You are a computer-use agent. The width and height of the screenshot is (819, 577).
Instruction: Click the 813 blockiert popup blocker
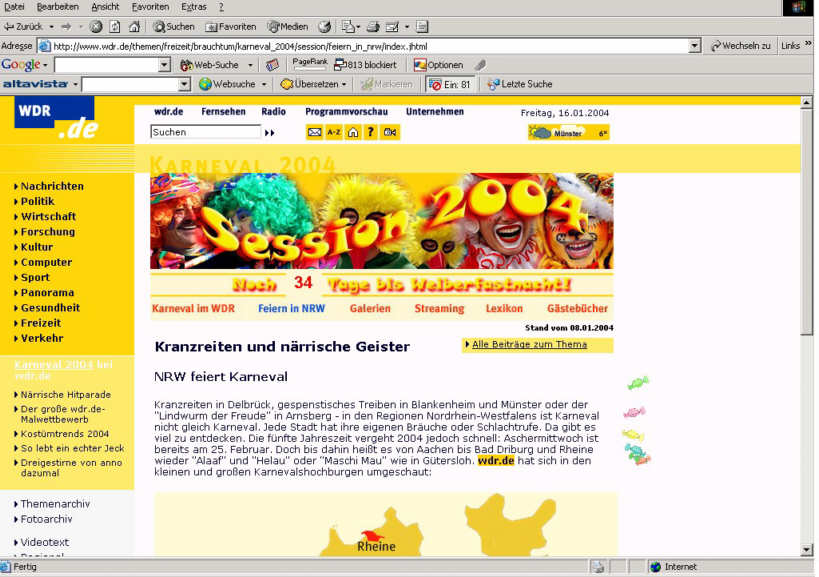(365, 65)
